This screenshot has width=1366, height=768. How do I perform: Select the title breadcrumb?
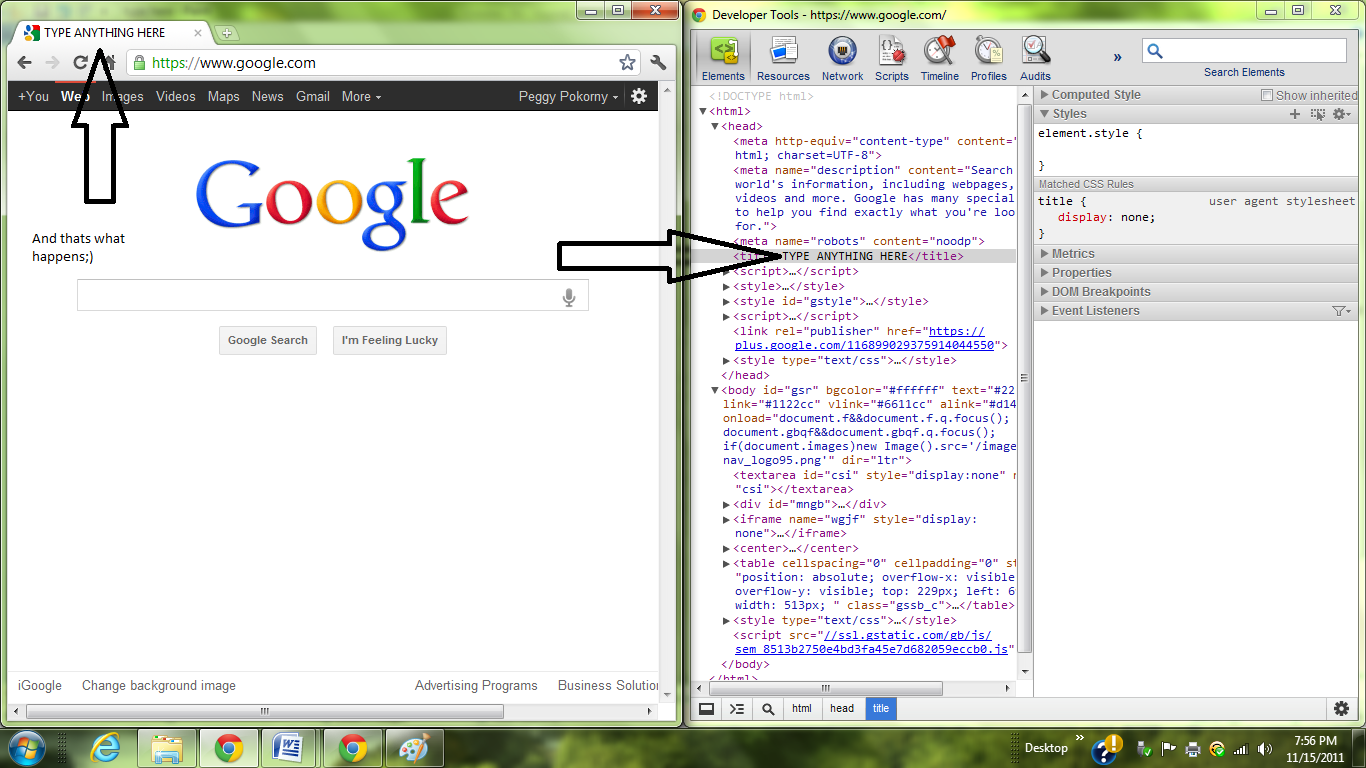point(881,709)
